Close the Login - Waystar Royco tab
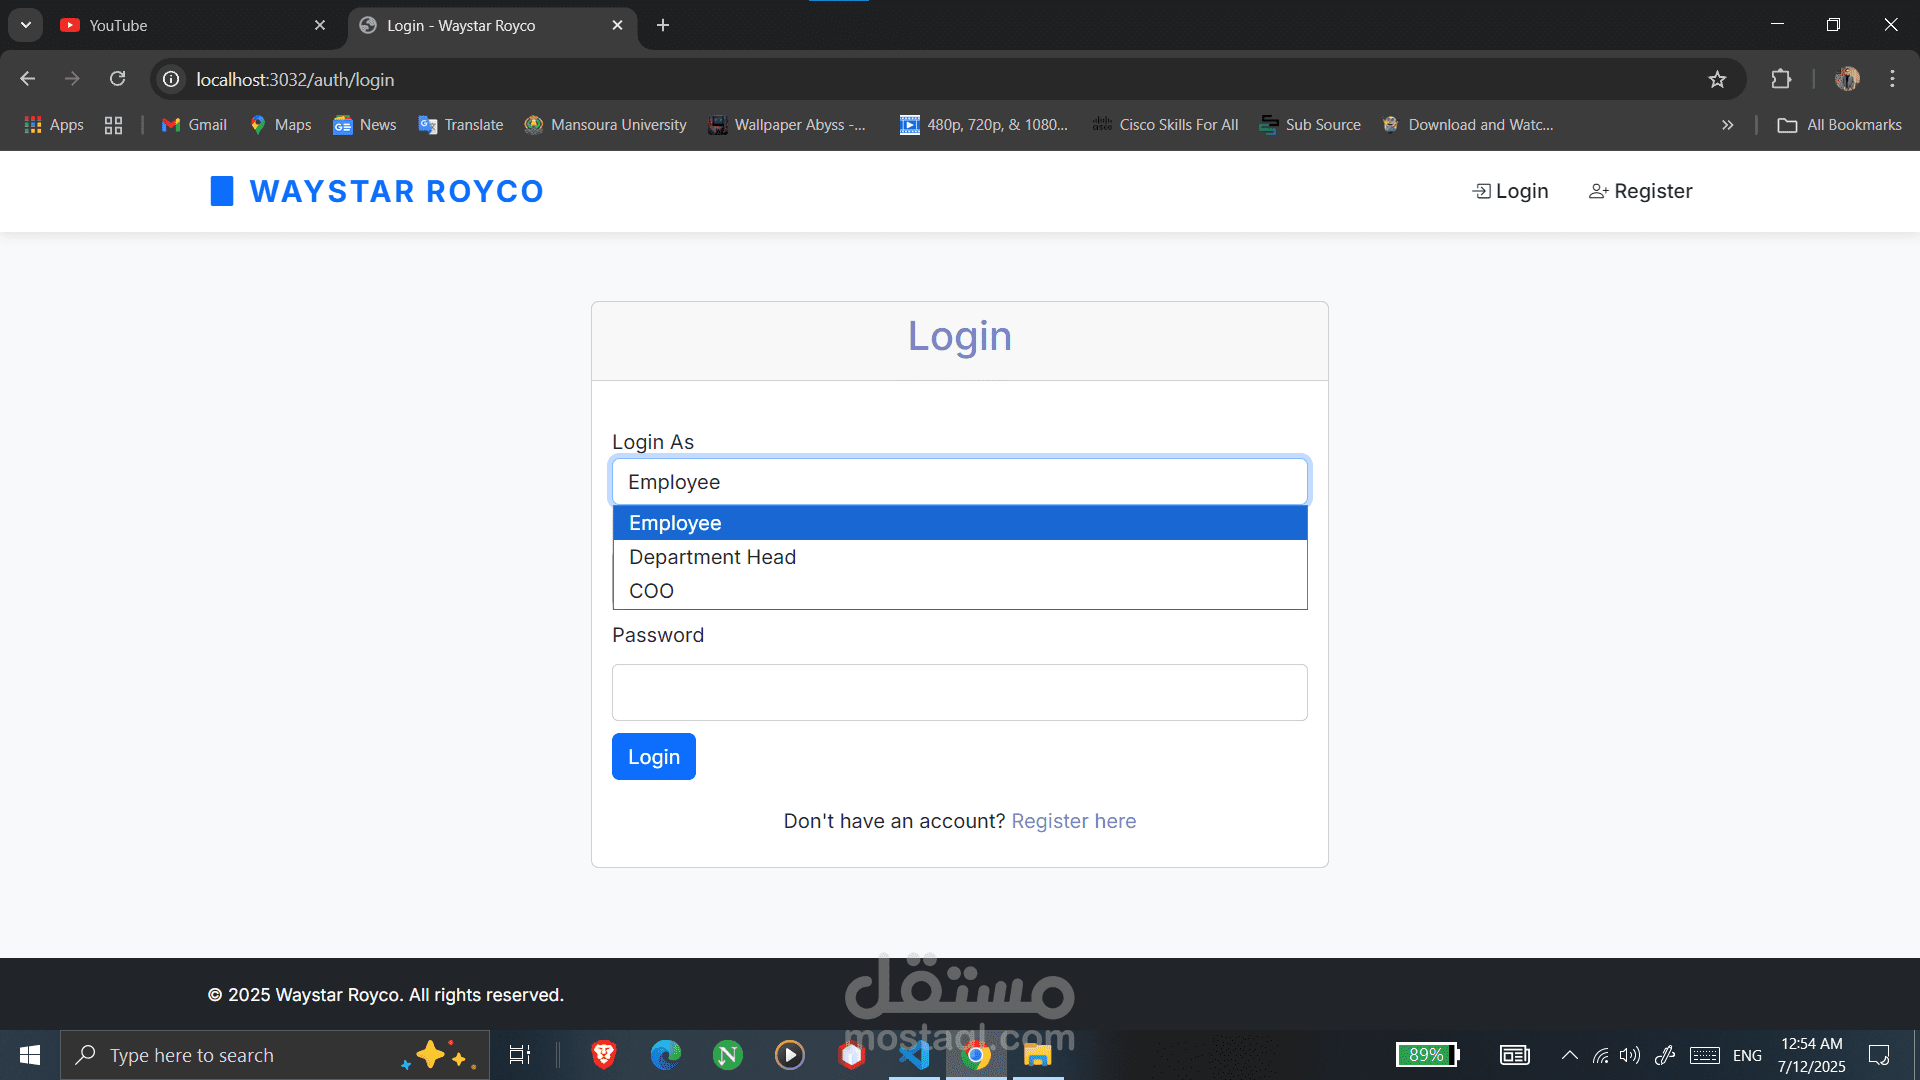The image size is (1920, 1080). coord(617,25)
